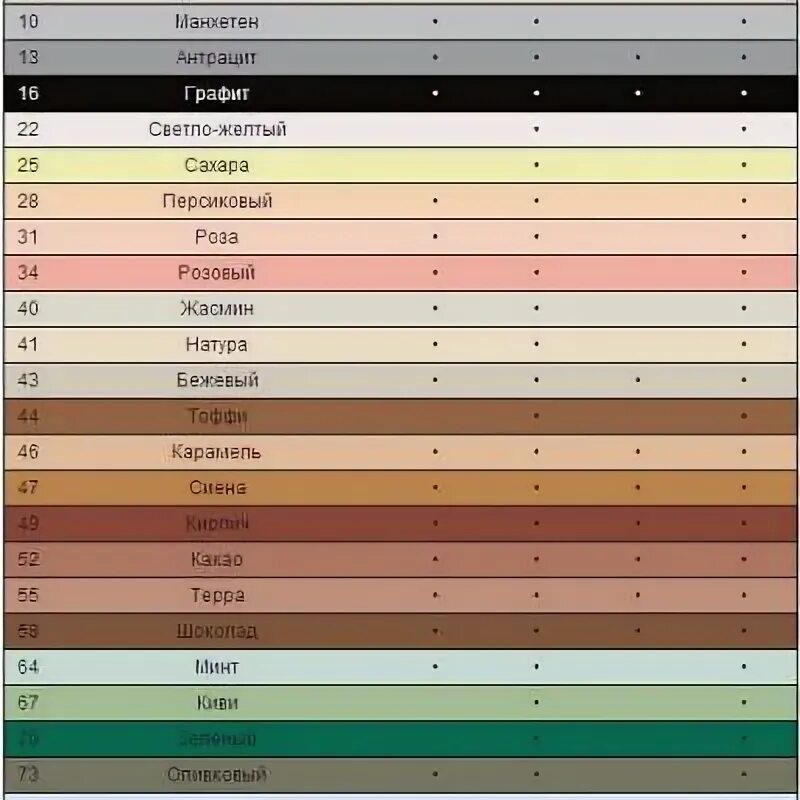Image resolution: width=800 pixels, height=800 pixels.
Task: Click the Роза color name
Action: 216,237
